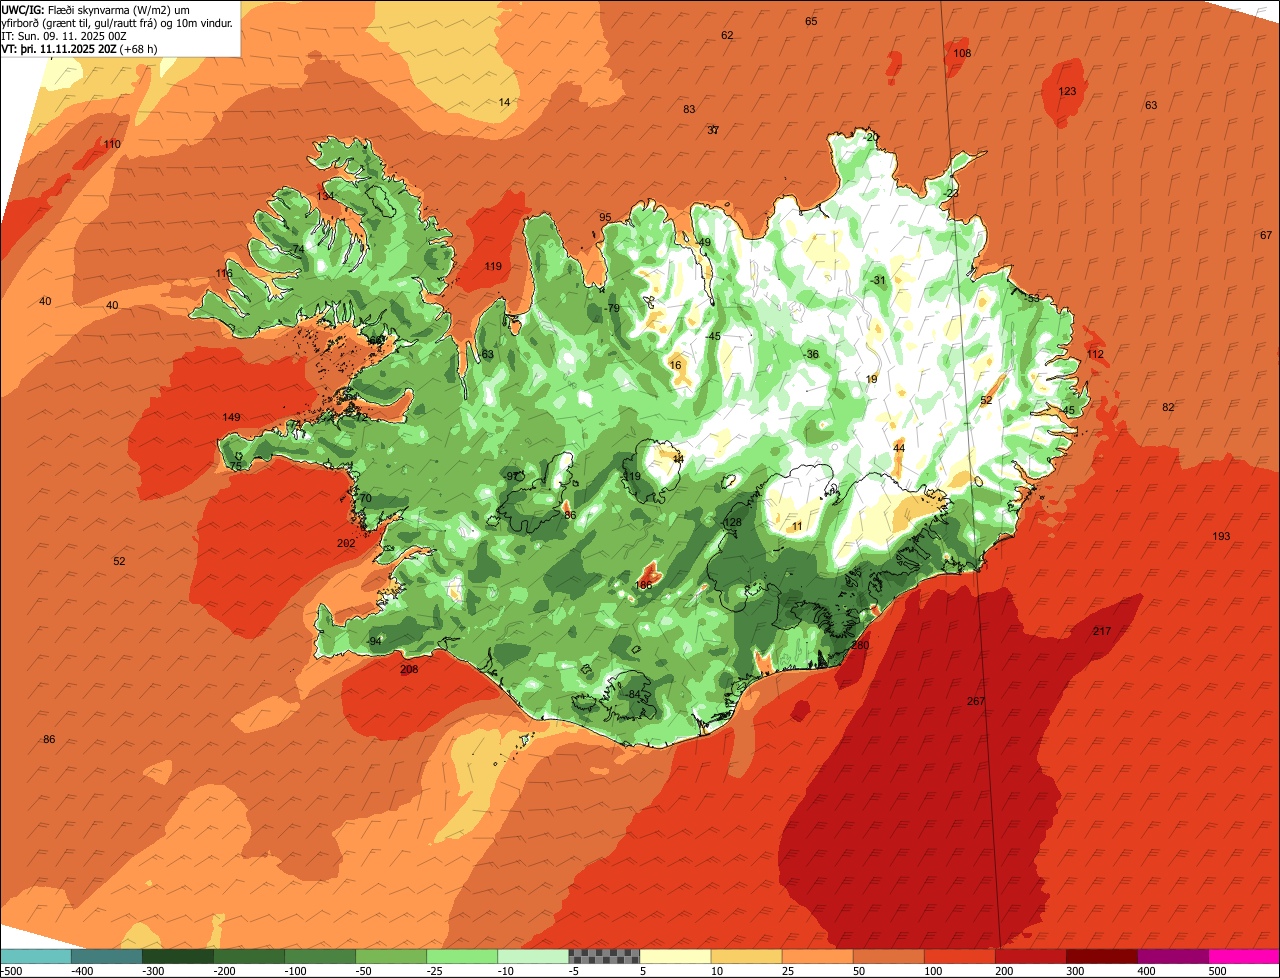Click the map value 186 in the central highlands

644,584
